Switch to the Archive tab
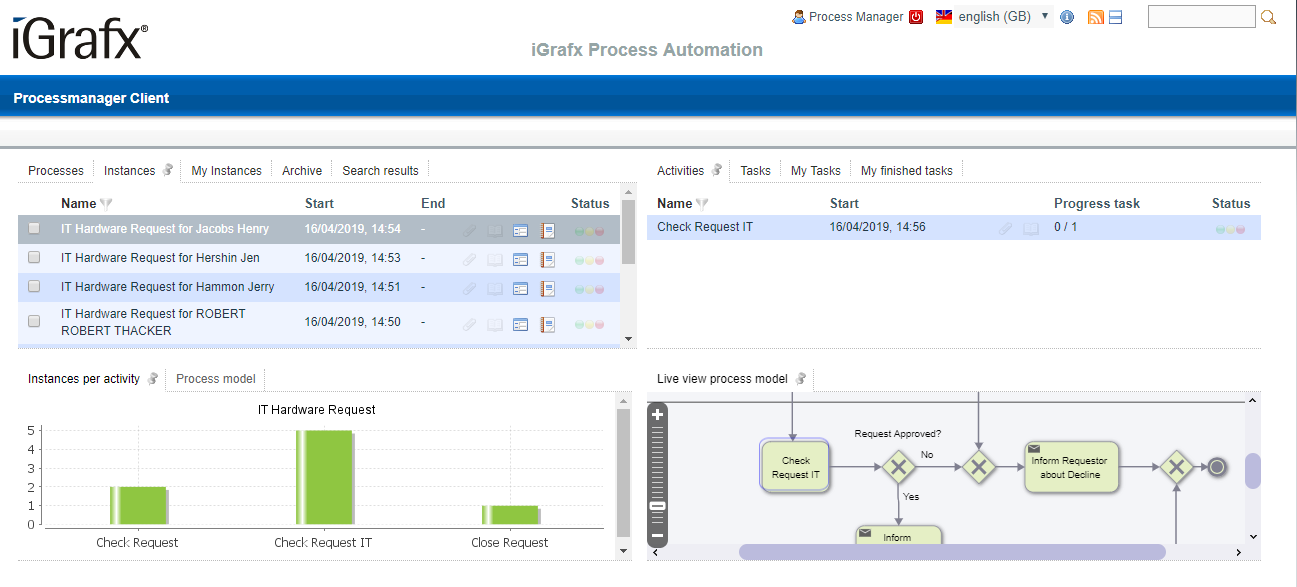The height and width of the screenshot is (587, 1297). pyautogui.click(x=302, y=171)
